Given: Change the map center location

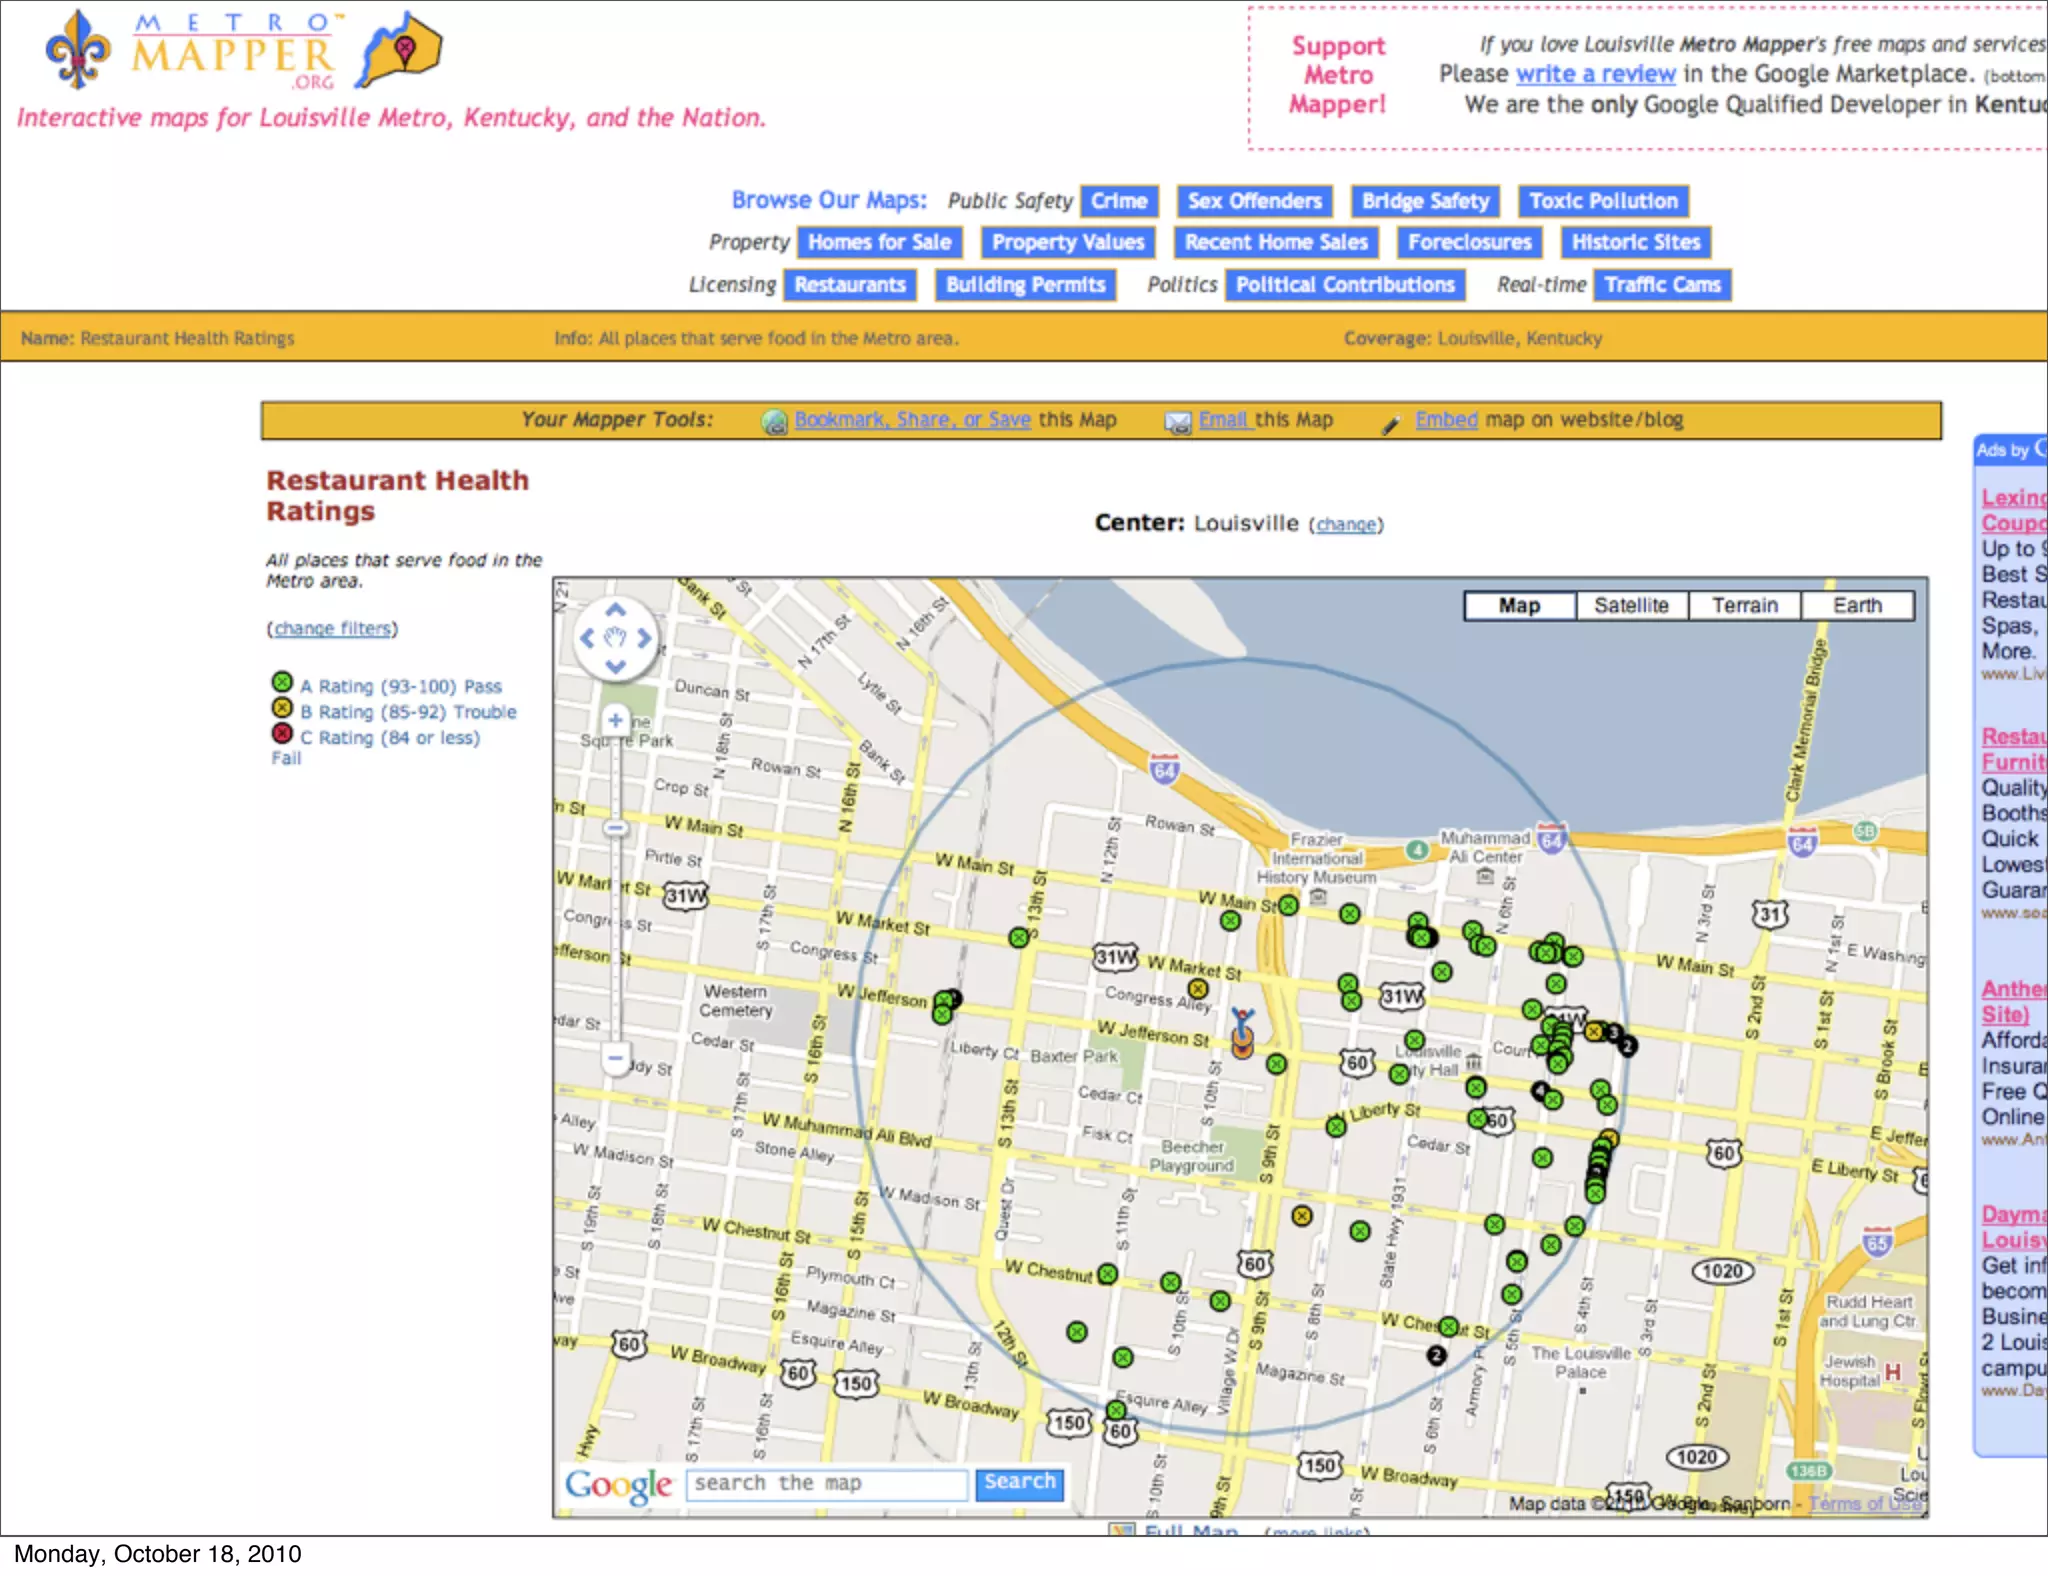Looking at the screenshot, I should (x=1345, y=524).
